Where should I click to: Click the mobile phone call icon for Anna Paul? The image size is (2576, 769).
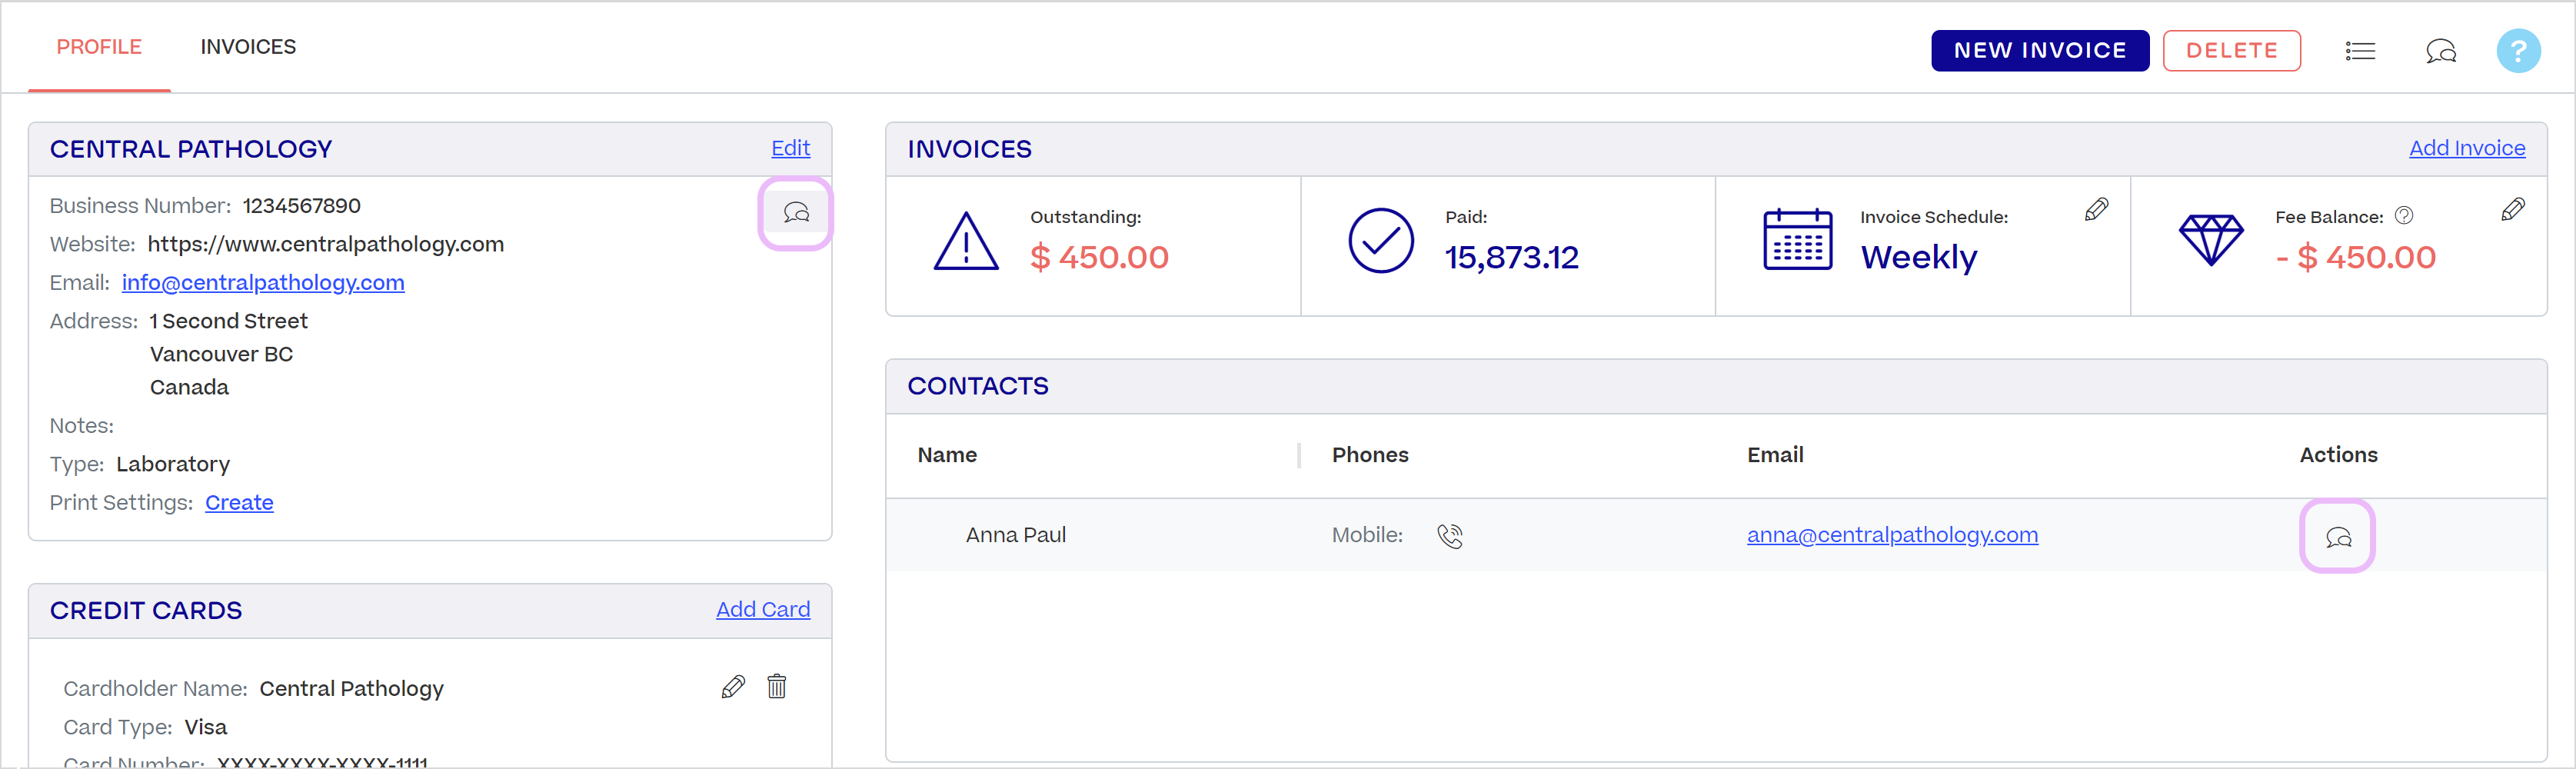pyautogui.click(x=1450, y=536)
